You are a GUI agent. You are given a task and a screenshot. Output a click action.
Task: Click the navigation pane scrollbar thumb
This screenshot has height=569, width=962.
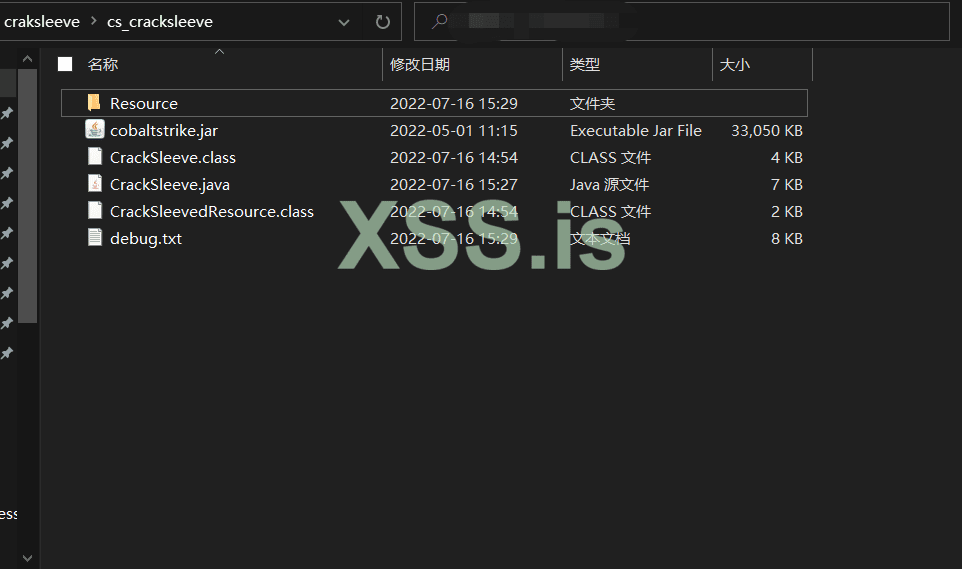pyautogui.click(x=27, y=196)
